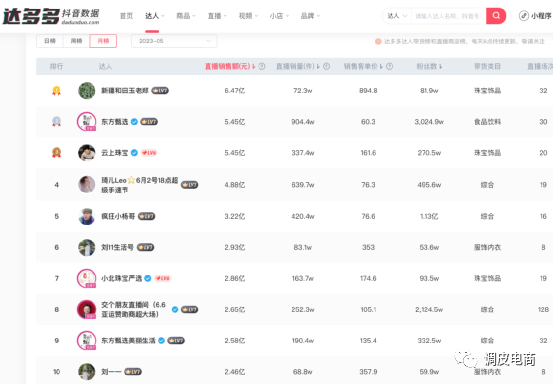Click live session count 128

click(x=543, y=309)
